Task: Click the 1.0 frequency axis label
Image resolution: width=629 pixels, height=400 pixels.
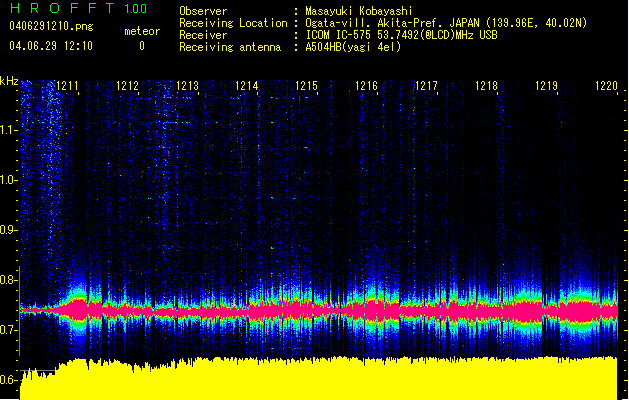Action: 10,180
